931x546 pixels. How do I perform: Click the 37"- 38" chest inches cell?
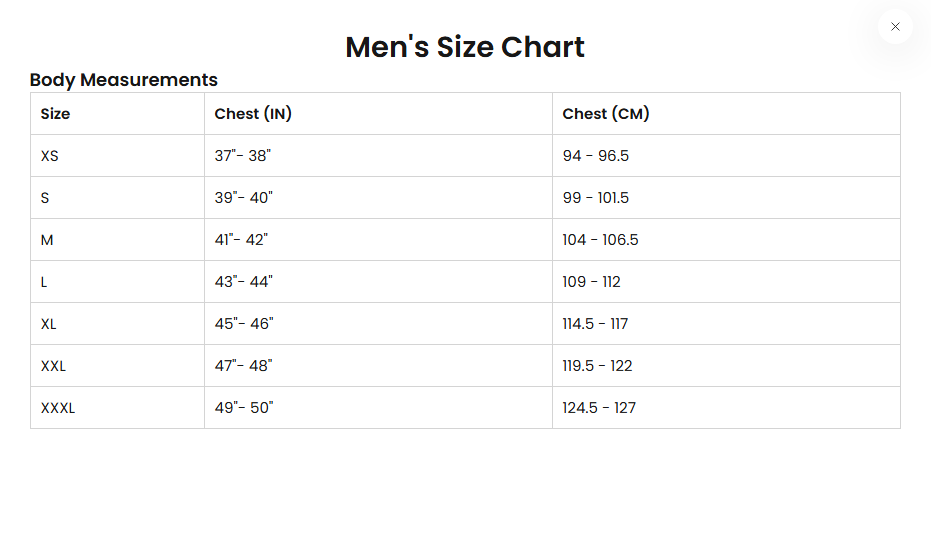243,156
